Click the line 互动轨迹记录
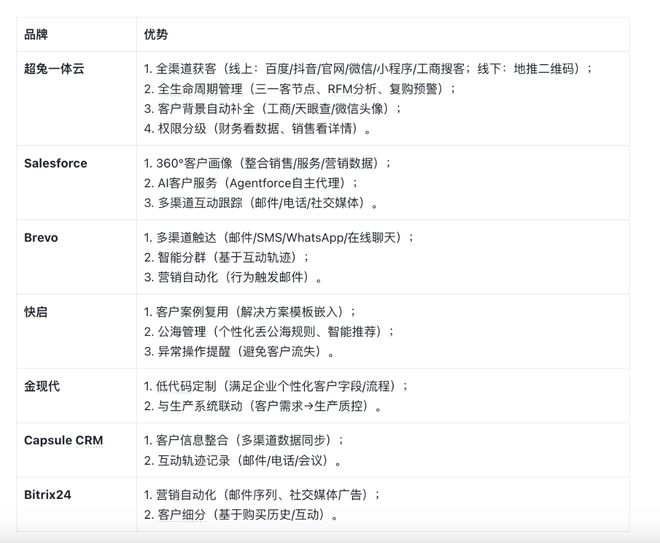The height and width of the screenshot is (543, 660). pos(242,460)
